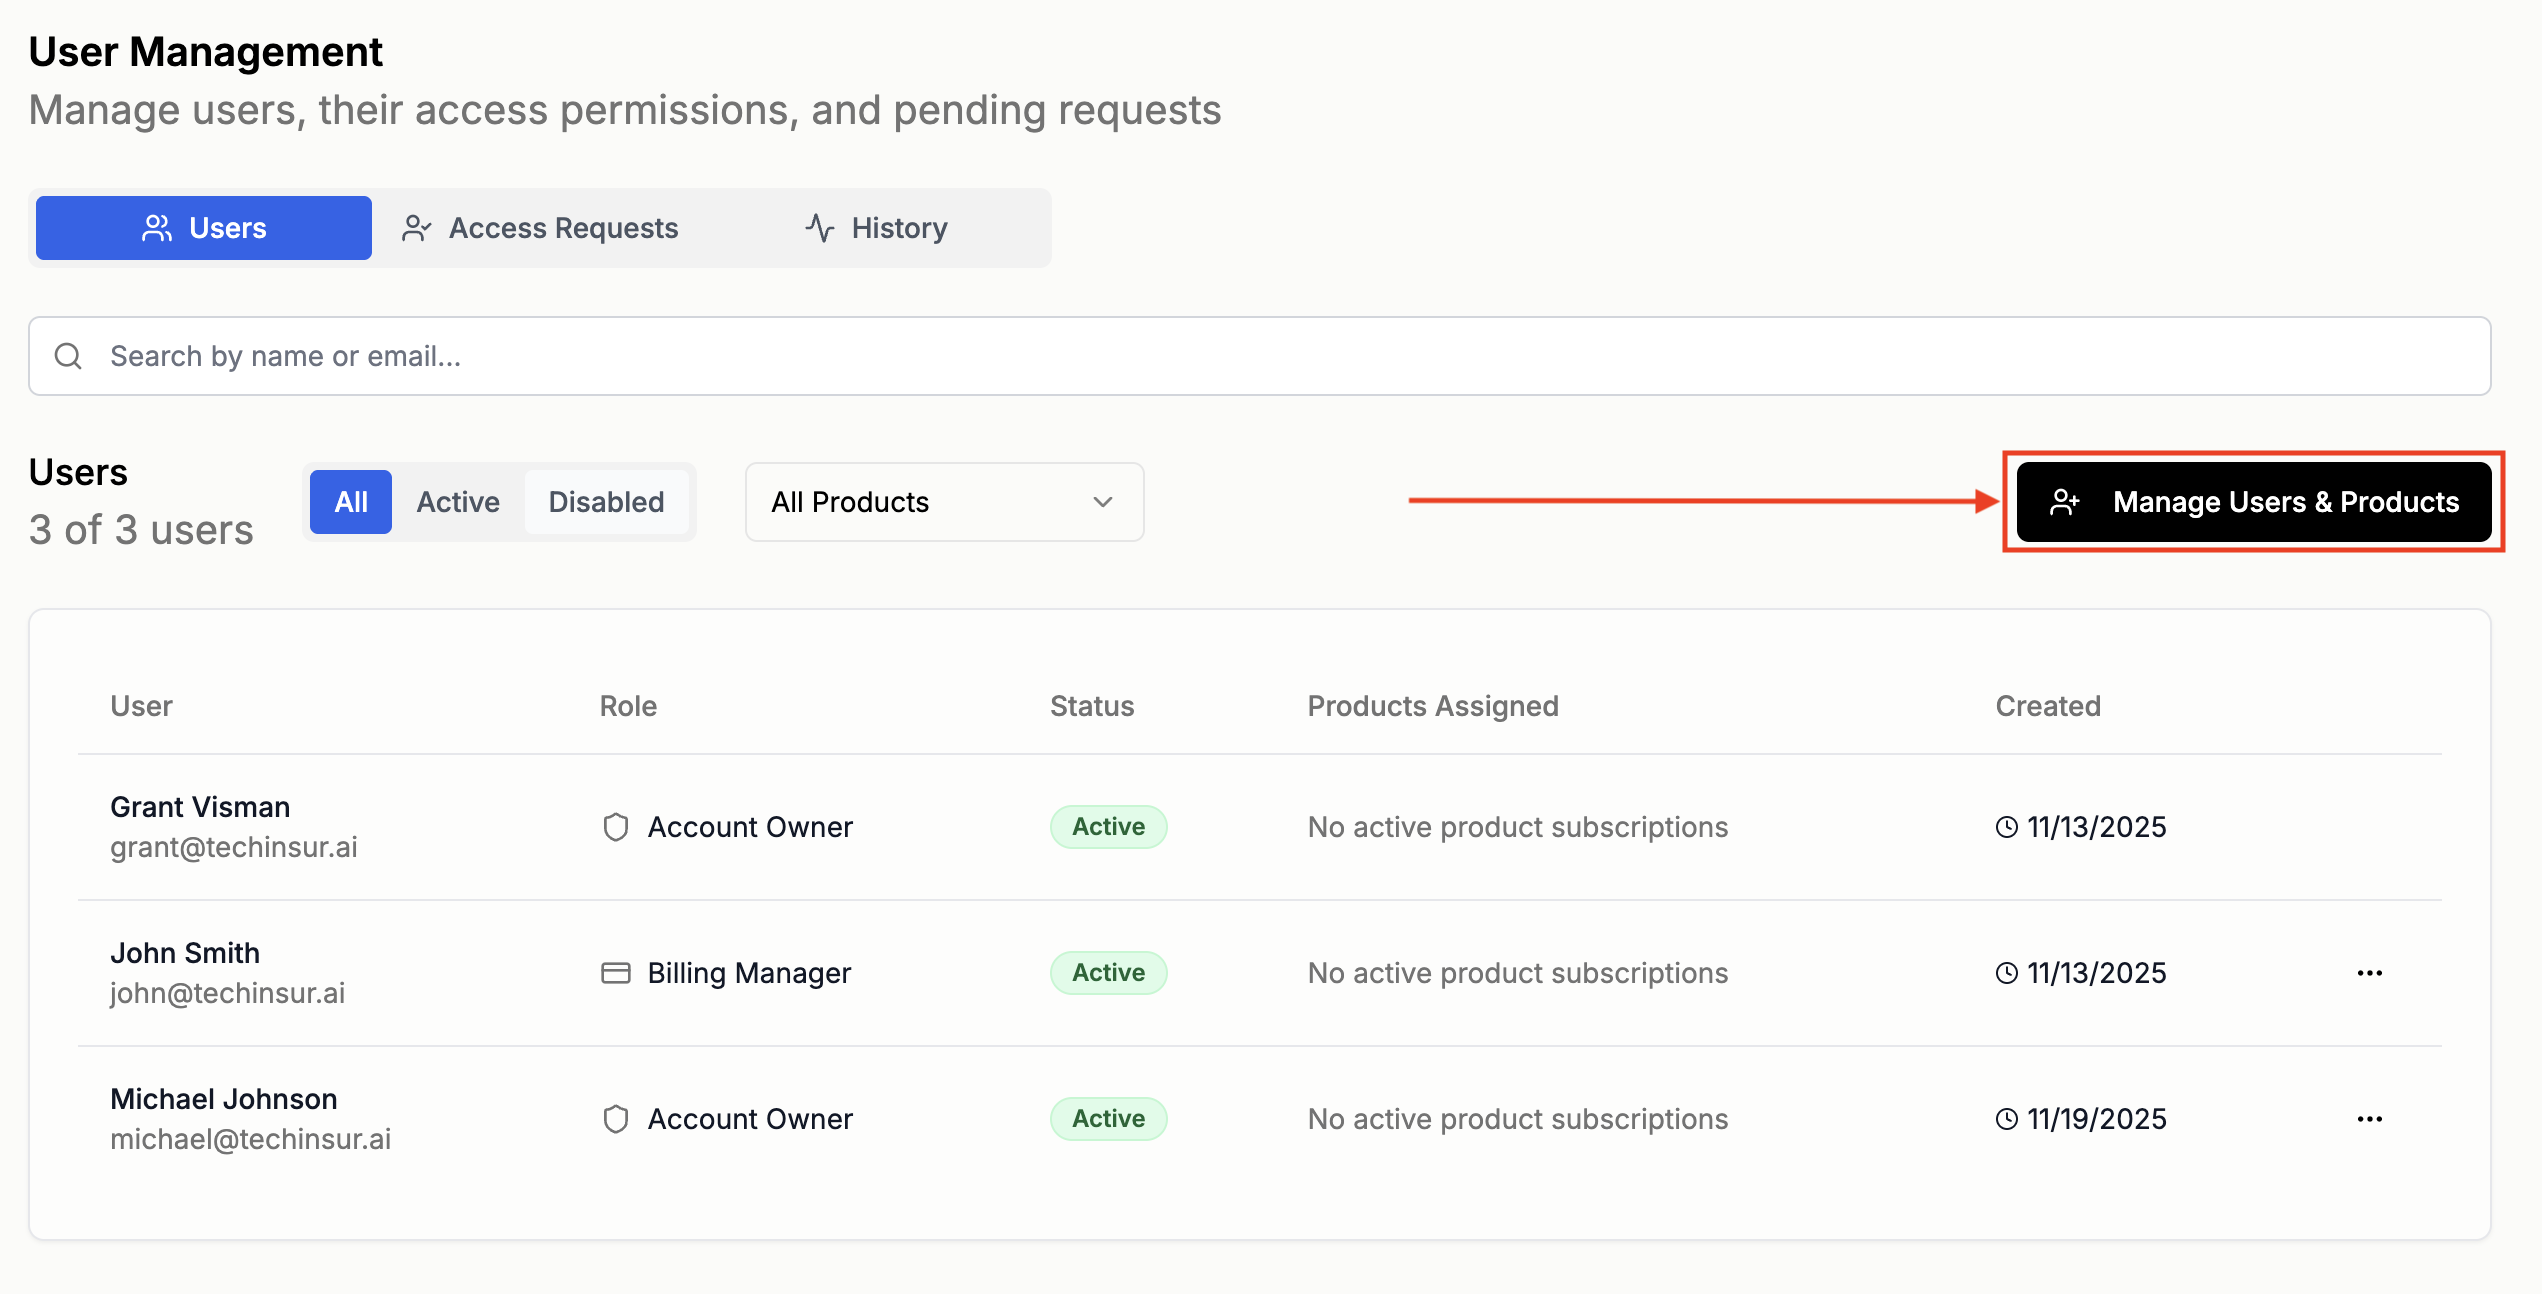Viewport: 2542px width, 1294px height.
Task: Open three-dot menu for John Smith
Action: click(x=2369, y=973)
